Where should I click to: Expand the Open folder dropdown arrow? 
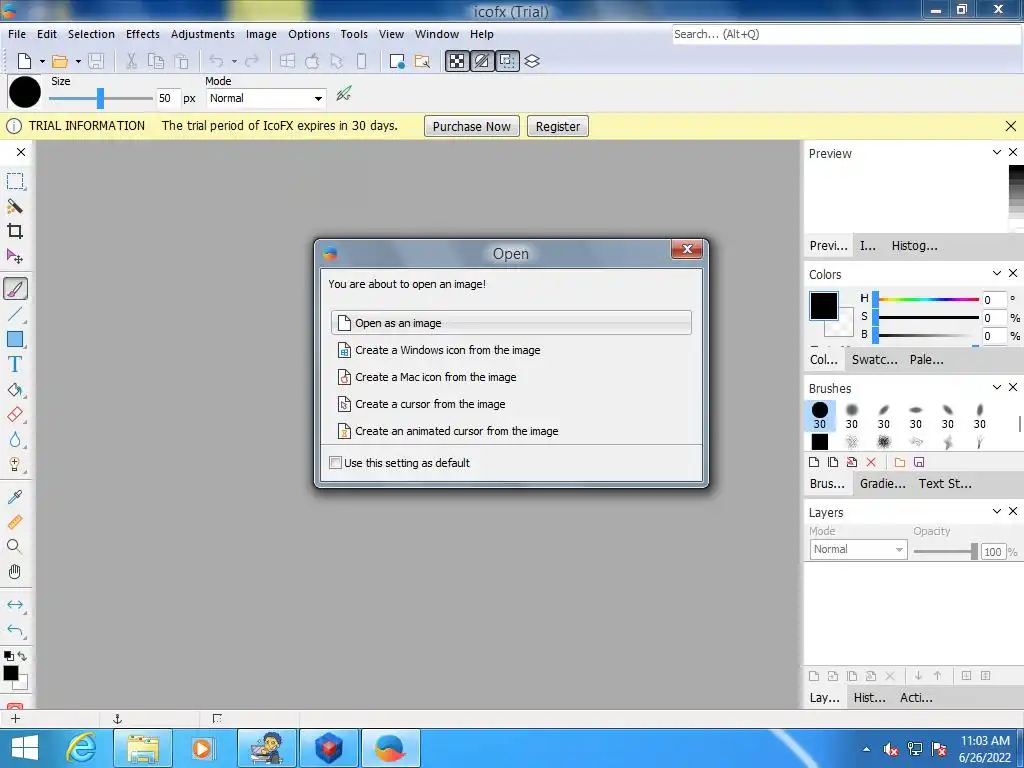[x=78, y=61]
